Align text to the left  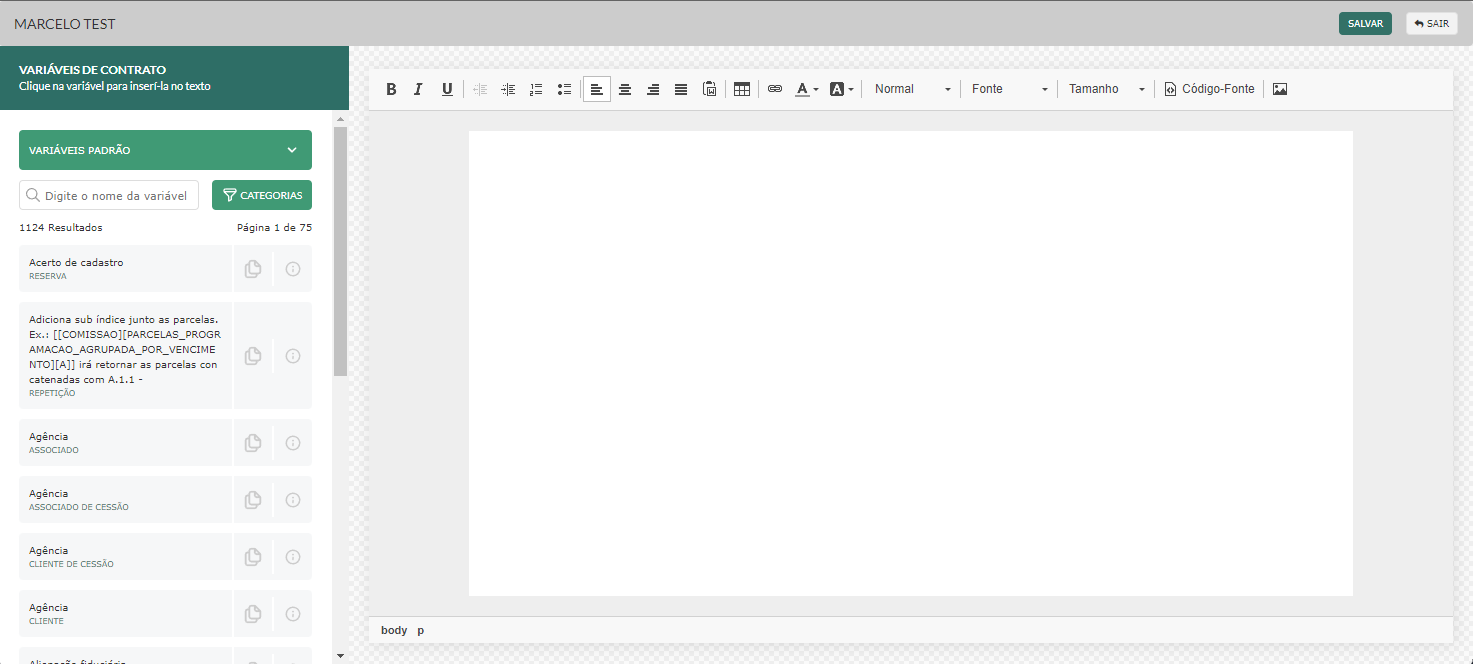tap(597, 89)
